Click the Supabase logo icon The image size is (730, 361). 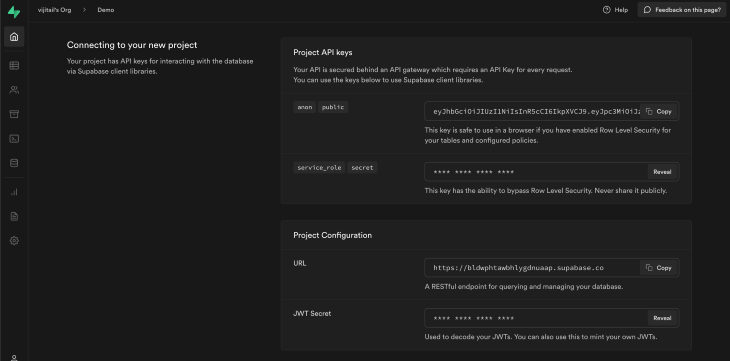coord(14,12)
